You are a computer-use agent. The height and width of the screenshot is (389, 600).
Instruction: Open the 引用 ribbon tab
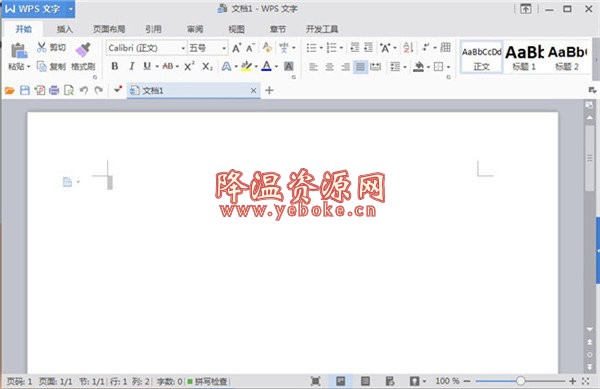153,29
